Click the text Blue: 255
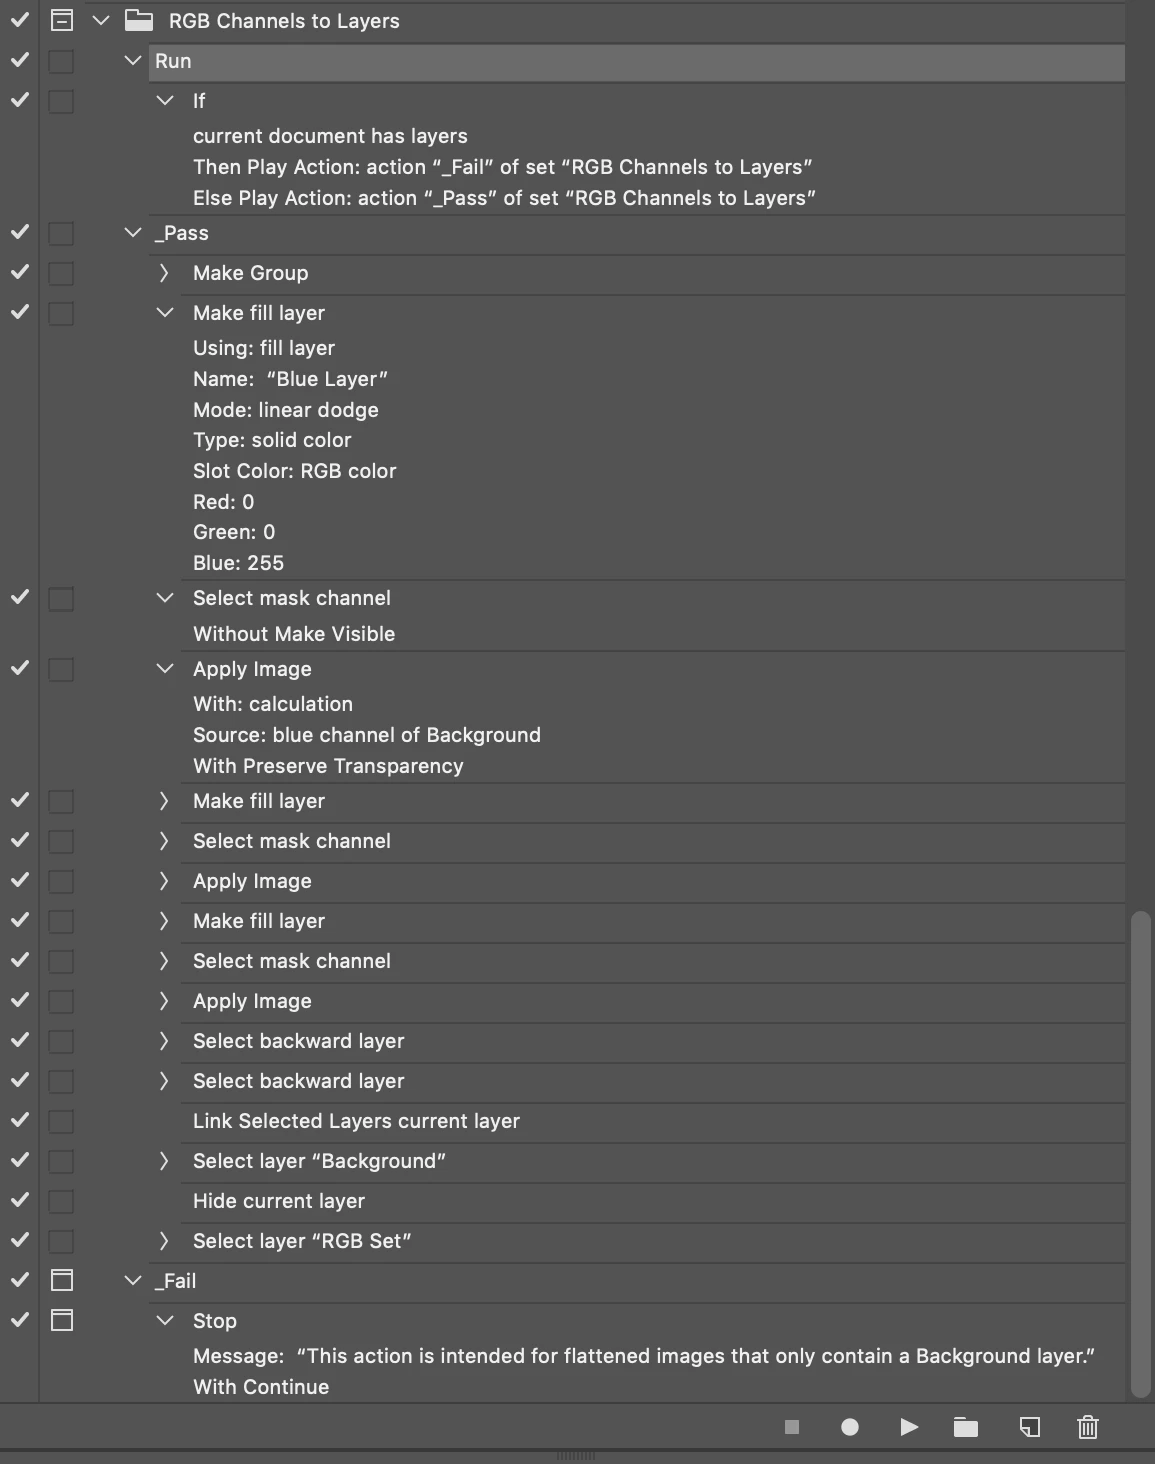 (x=238, y=563)
